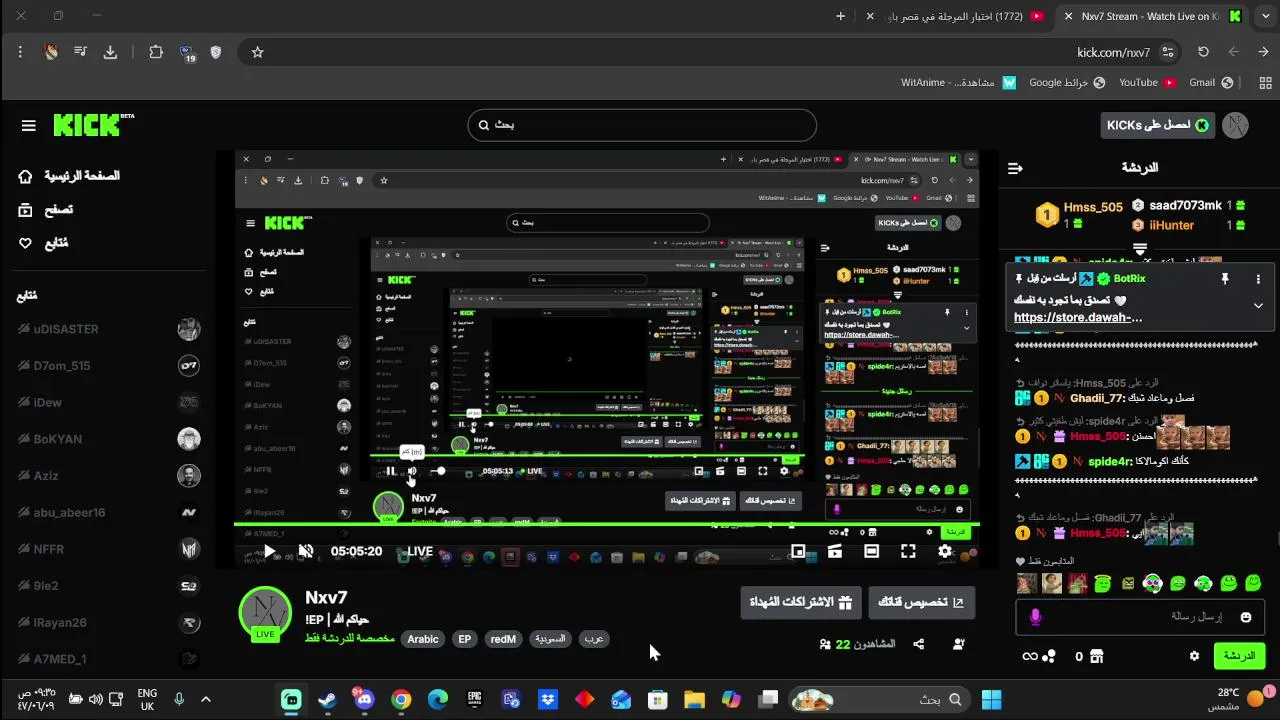Toggle theater mode in the player
Viewport: 1280px width, 720px height.
pos(871,551)
